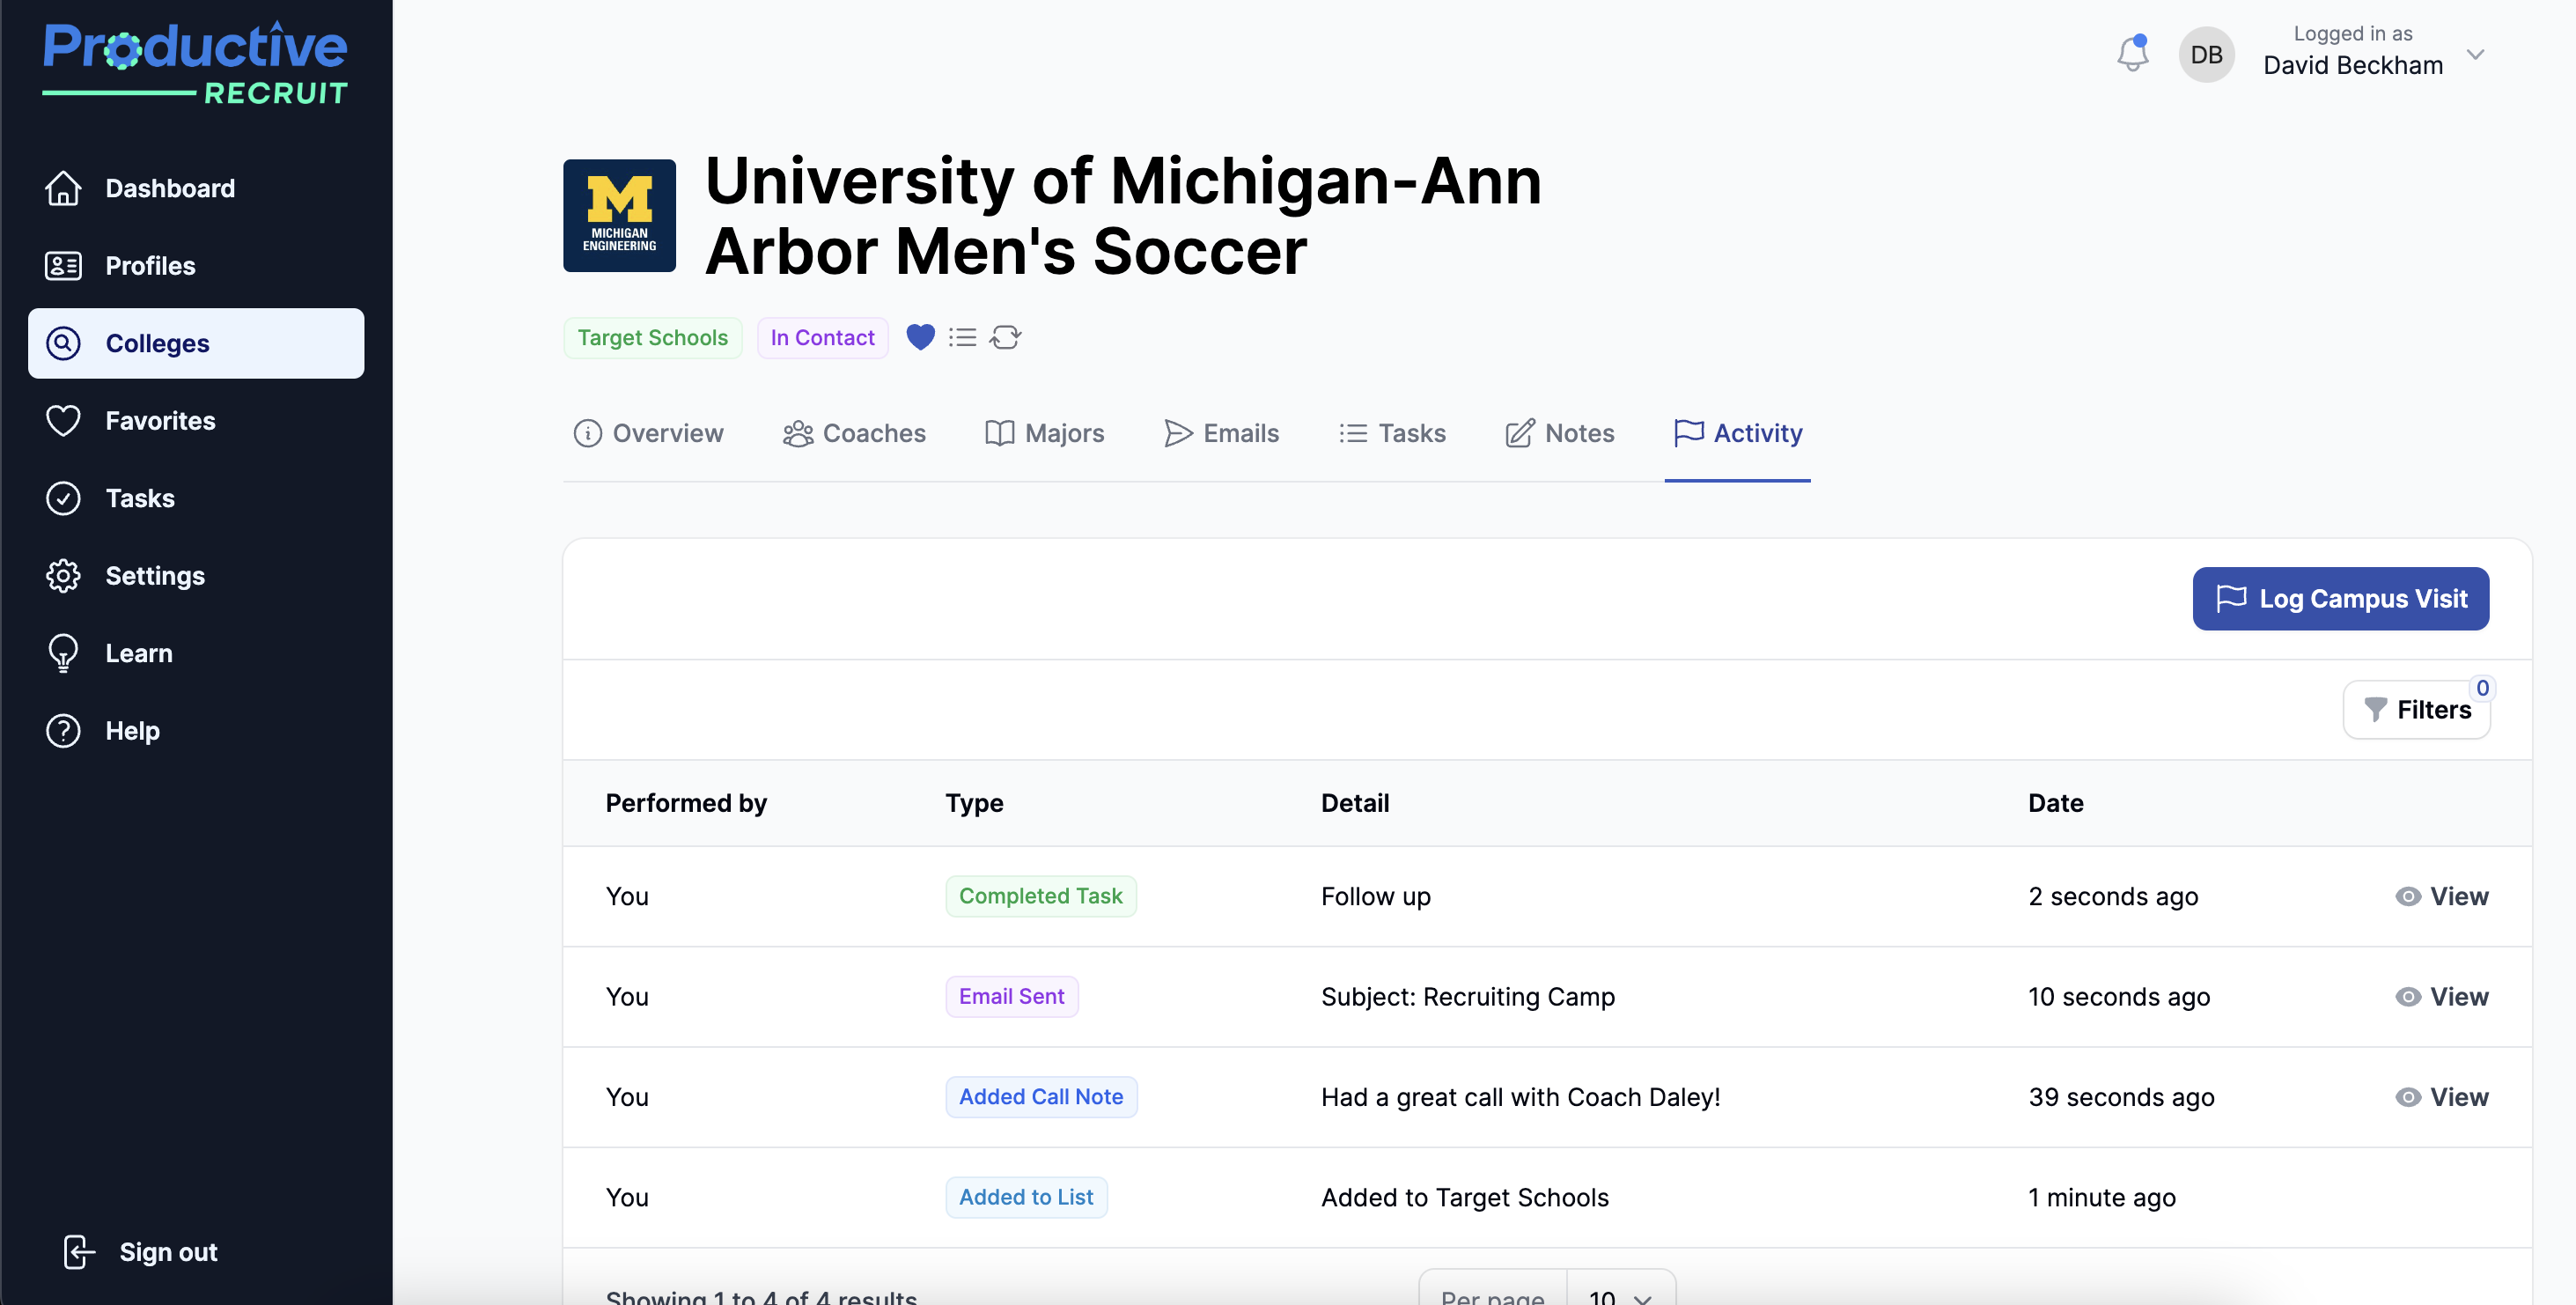The image size is (2576, 1305).
Task: Expand the David Beckham account menu
Action: [x=2475, y=54]
